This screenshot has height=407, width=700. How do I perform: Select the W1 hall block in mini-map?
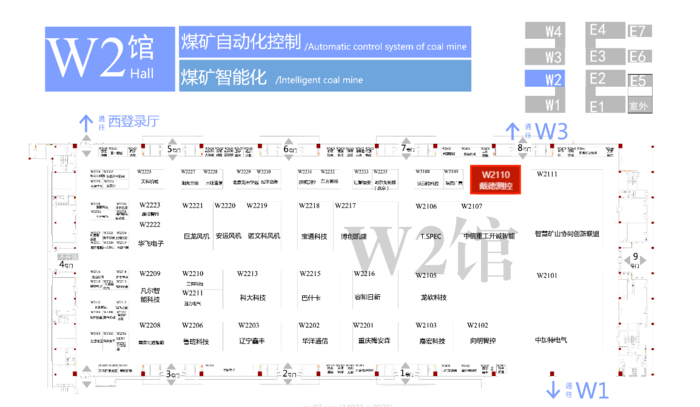pos(545,105)
